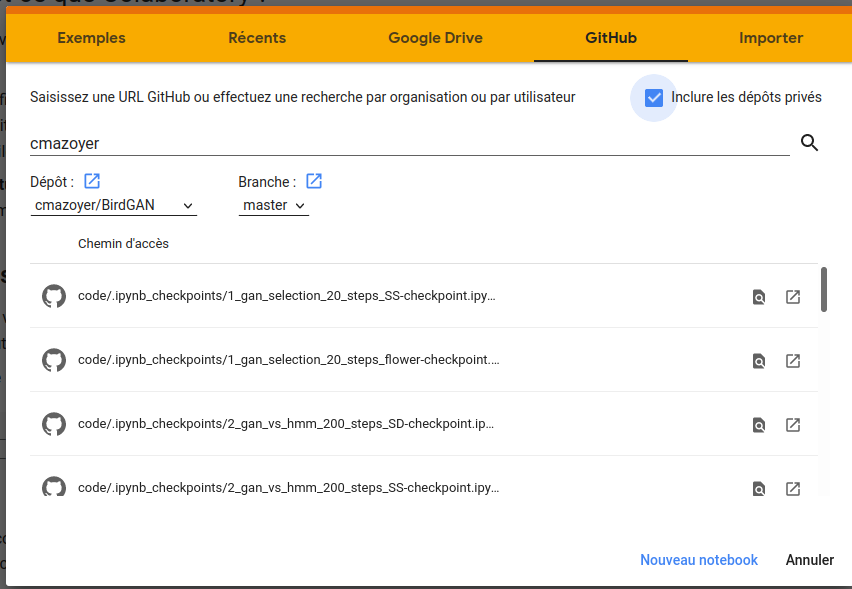Open Dépôt repository link icon on GitHub
This screenshot has height=589, width=852.
[x=92, y=181]
